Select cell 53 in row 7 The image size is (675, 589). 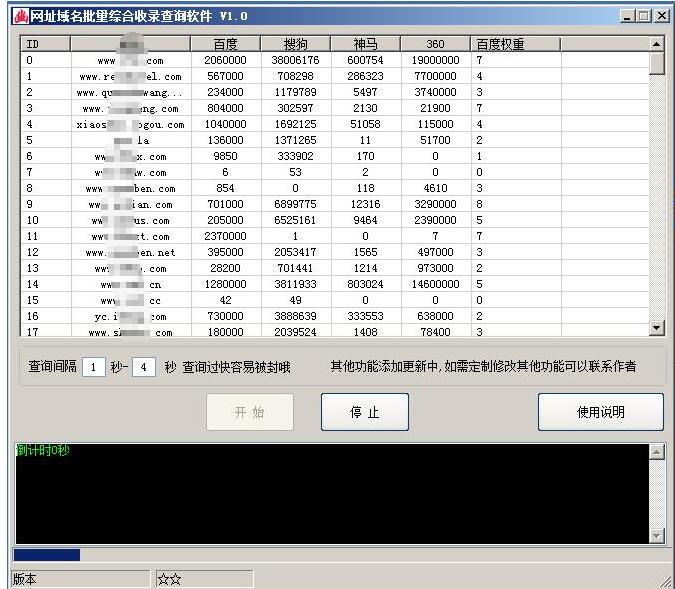295,172
